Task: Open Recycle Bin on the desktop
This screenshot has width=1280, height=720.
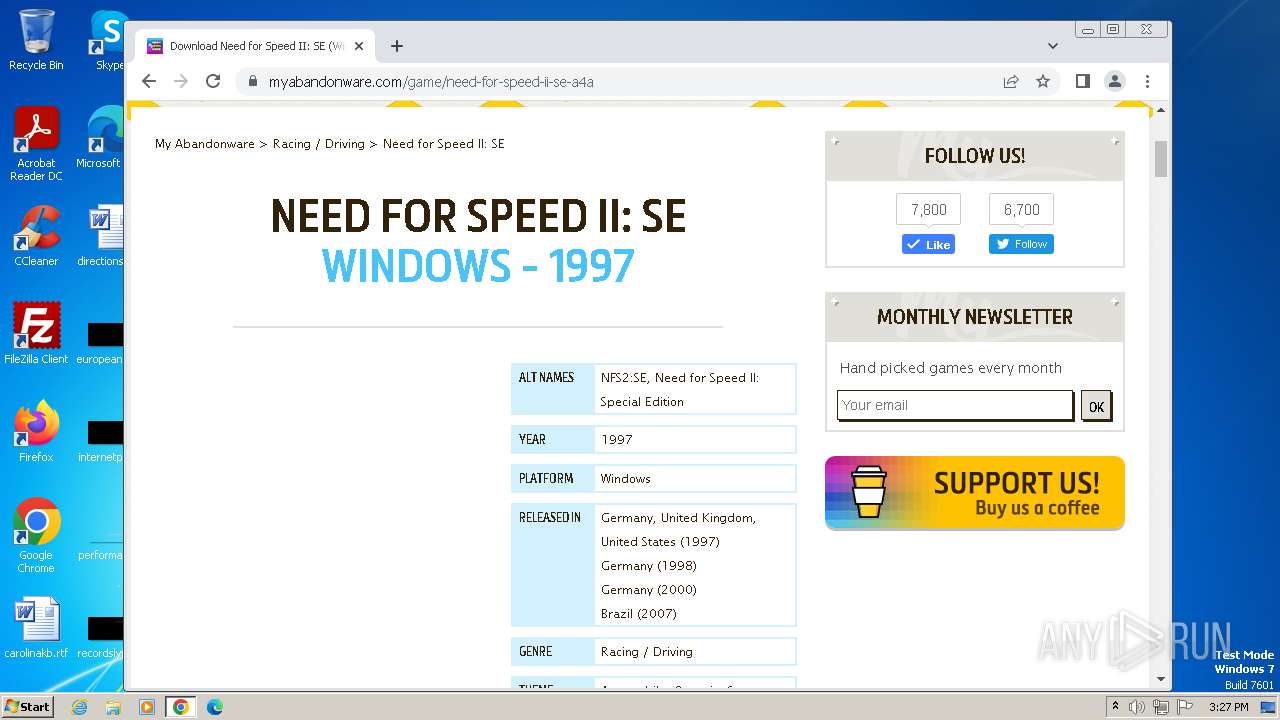Action: click(x=36, y=40)
